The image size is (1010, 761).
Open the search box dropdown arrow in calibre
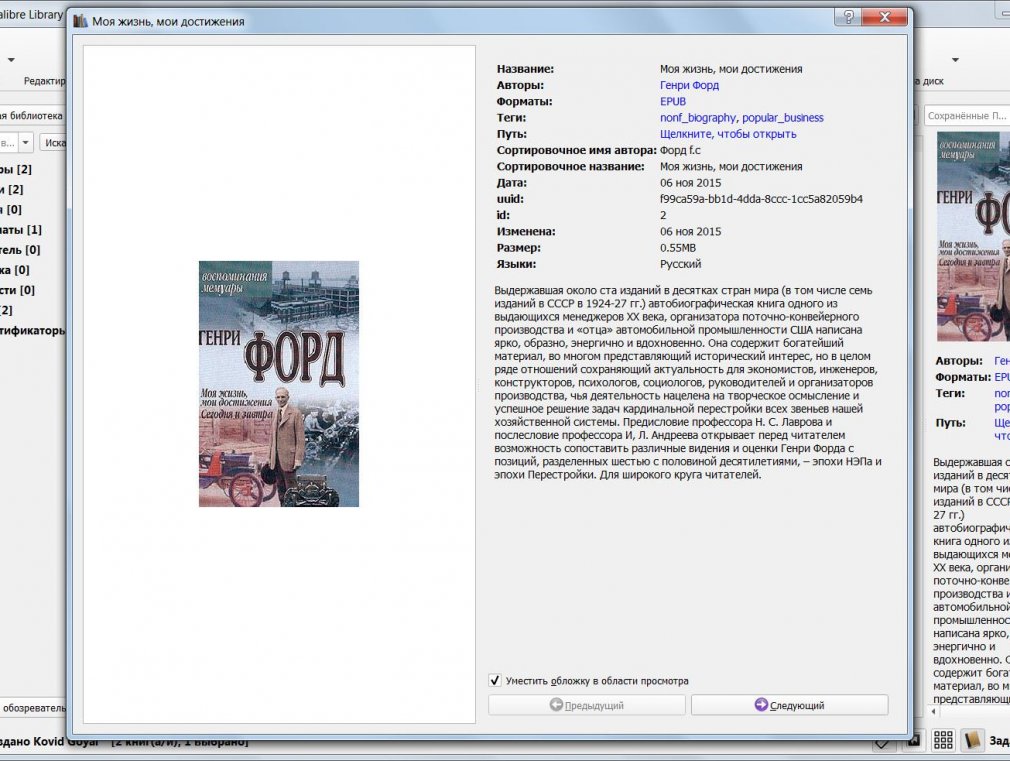point(25,142)
